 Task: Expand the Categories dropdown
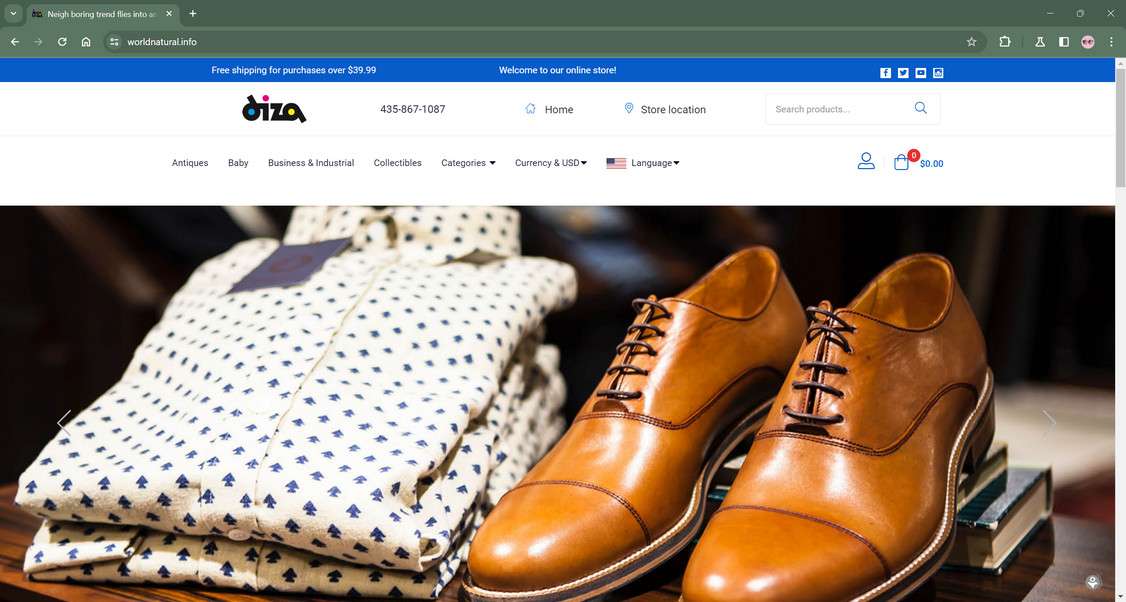(468, 163)
